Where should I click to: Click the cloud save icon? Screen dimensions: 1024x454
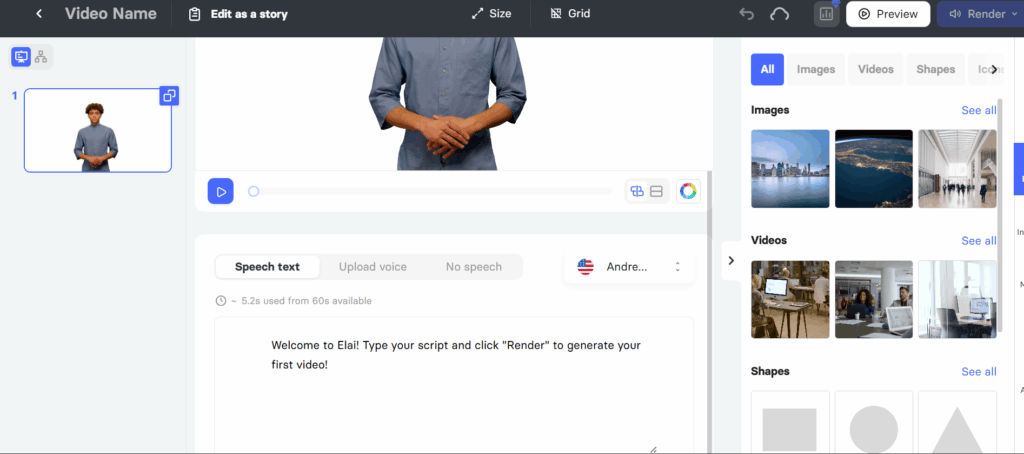point(780,14)
